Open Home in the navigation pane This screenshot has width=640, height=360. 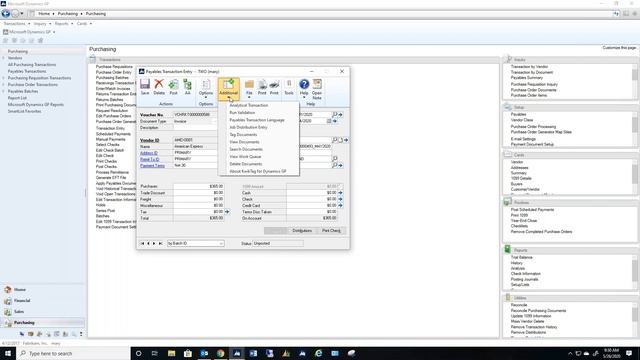20,289
